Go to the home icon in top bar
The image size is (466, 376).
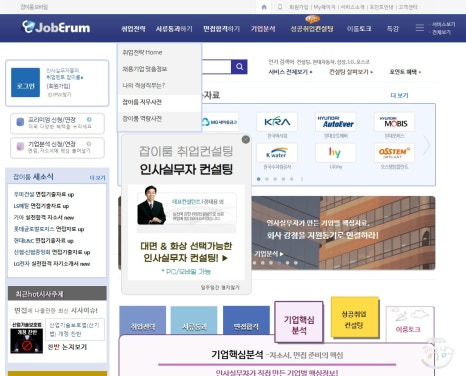[x=264, y=7]
